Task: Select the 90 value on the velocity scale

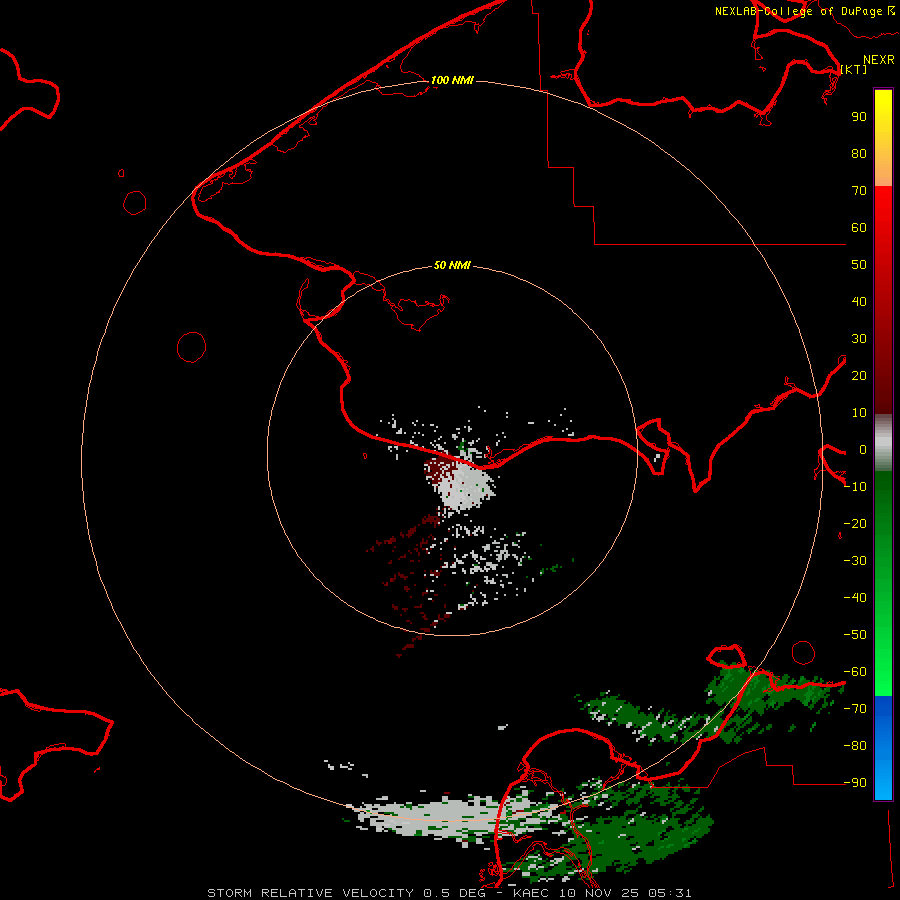Action: click(x=859, y=117)
